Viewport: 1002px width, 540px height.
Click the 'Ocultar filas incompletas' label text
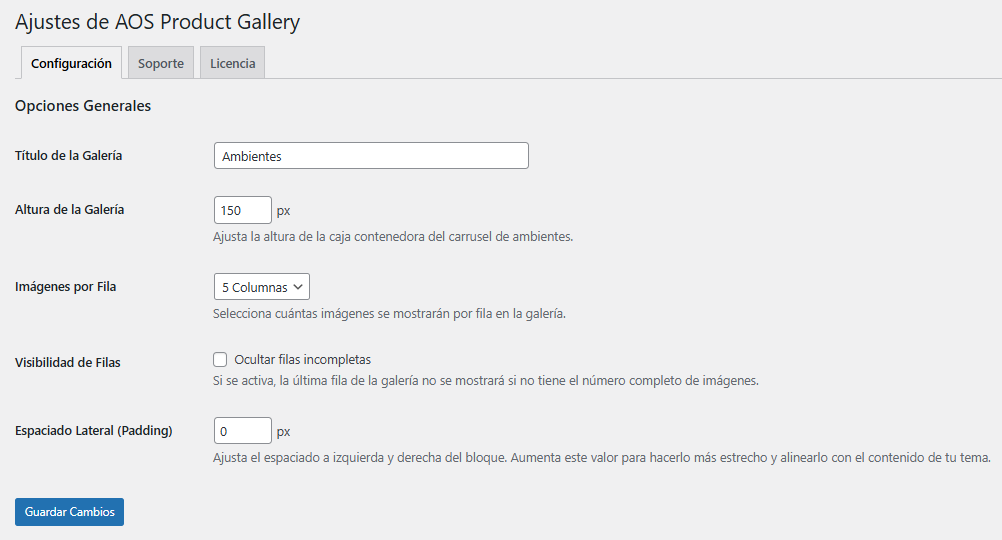tap(303, 360)
